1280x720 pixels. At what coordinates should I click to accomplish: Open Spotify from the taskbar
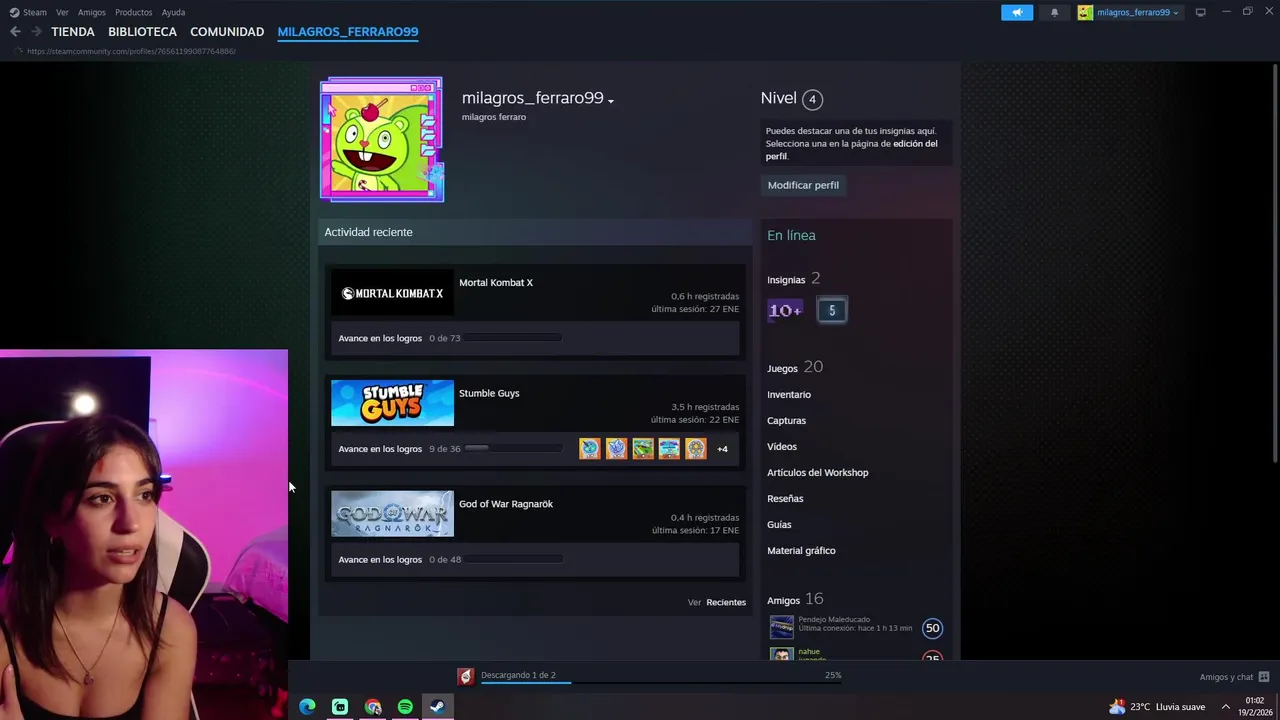tap(405, 707)
